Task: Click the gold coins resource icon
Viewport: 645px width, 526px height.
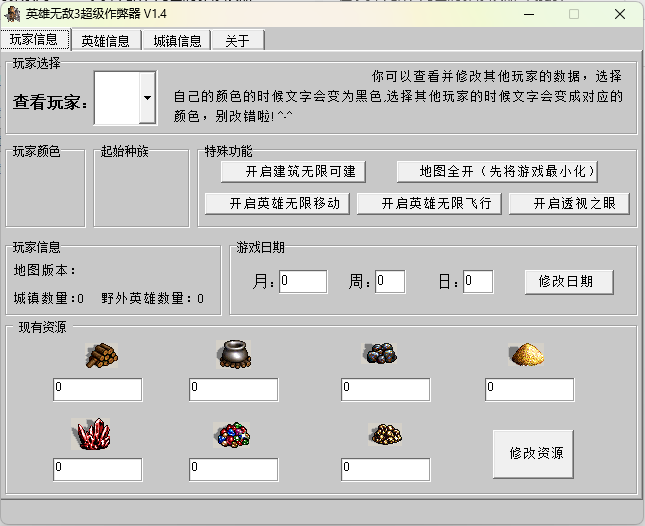Action: click(x=385, y=434)
